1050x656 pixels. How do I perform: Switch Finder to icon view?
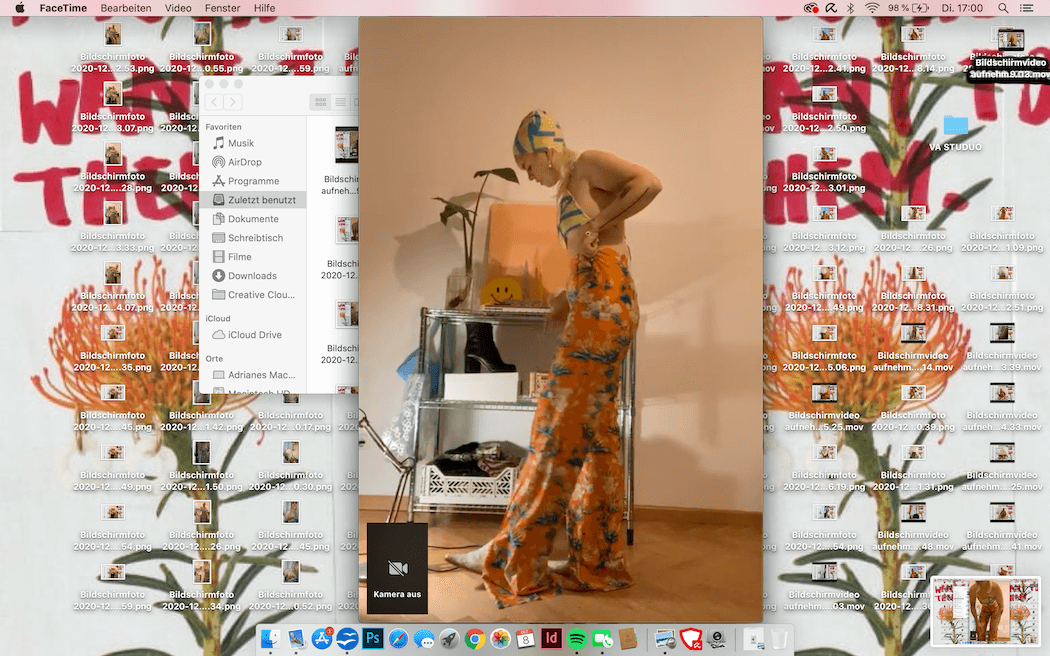pyautogui.click(x=320, y=102)
